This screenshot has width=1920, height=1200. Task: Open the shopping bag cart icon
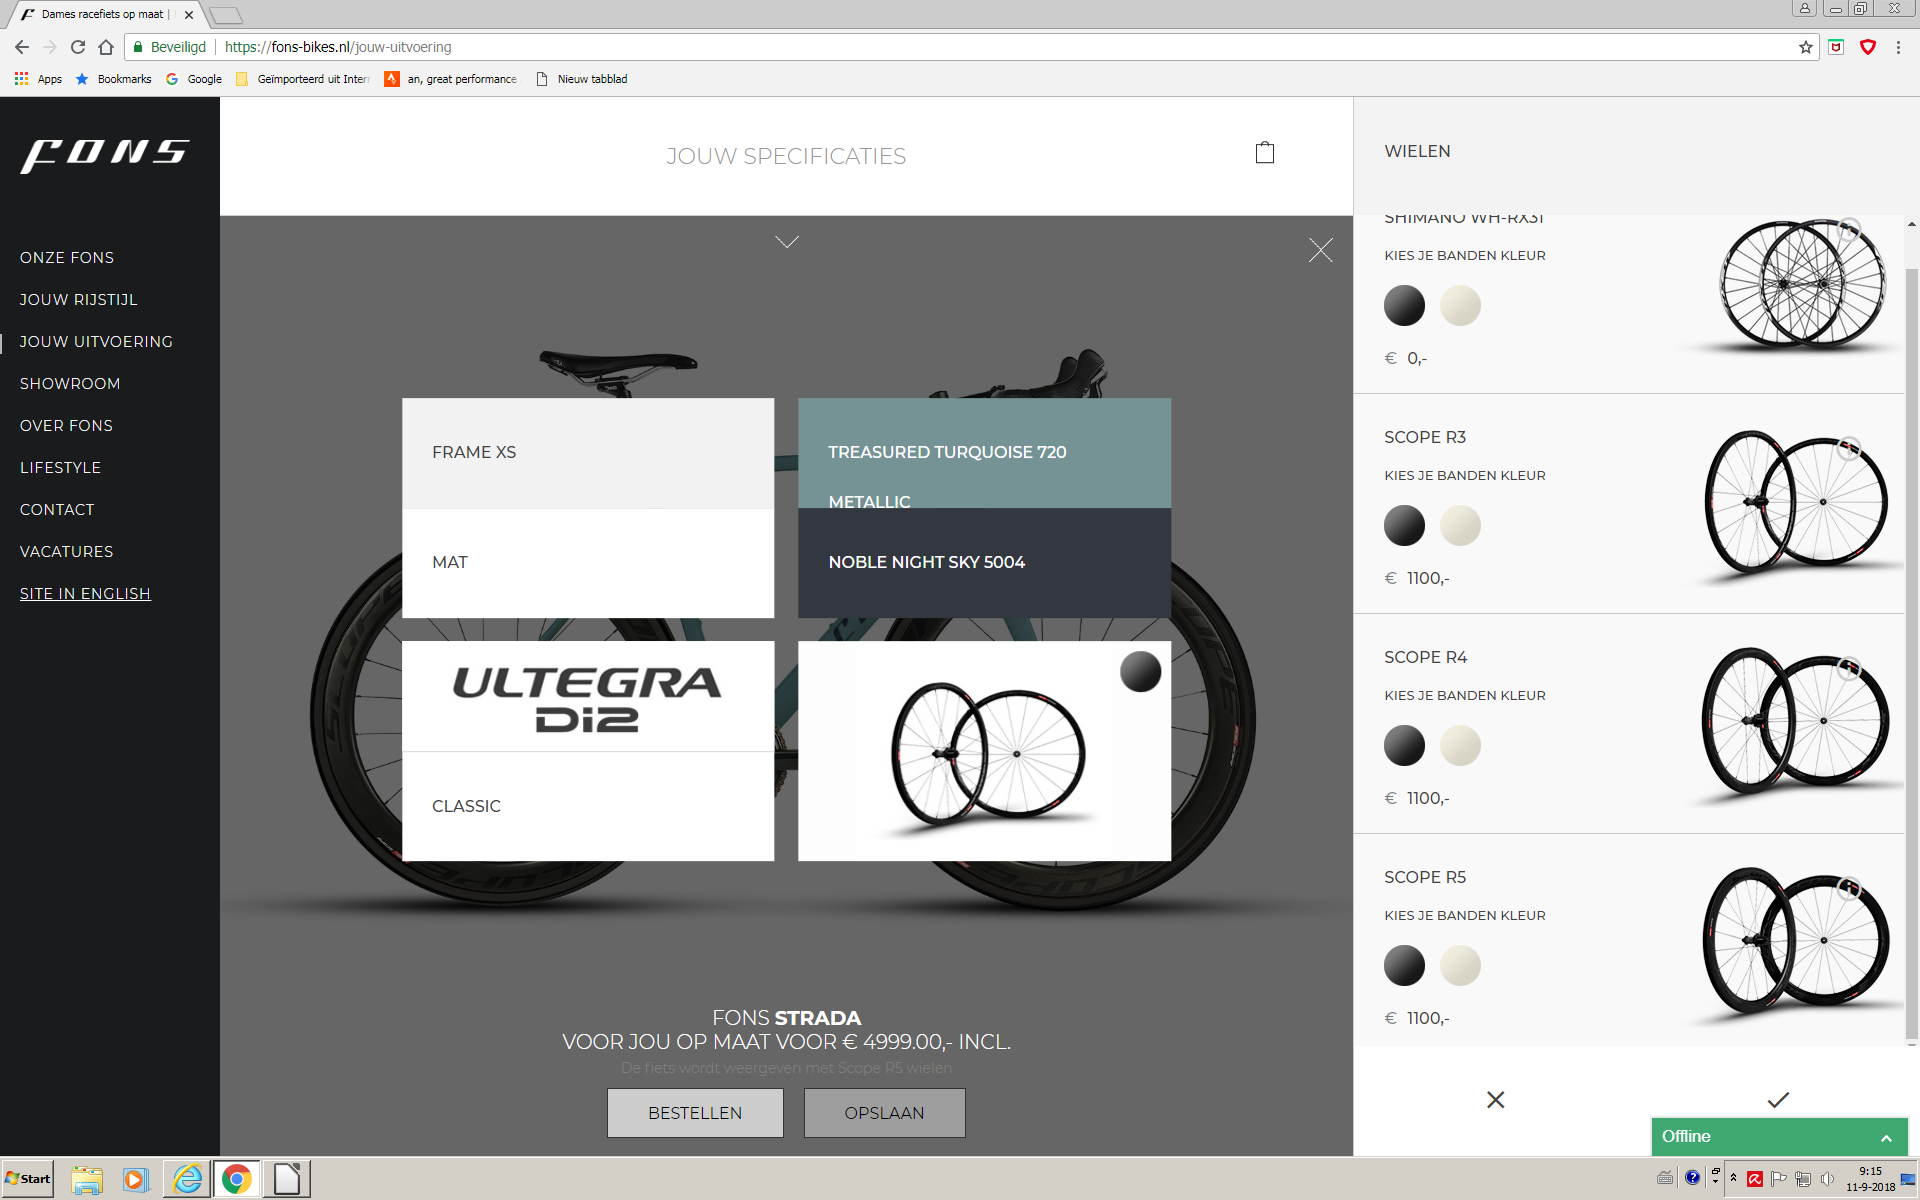(x=1264, y=152)
